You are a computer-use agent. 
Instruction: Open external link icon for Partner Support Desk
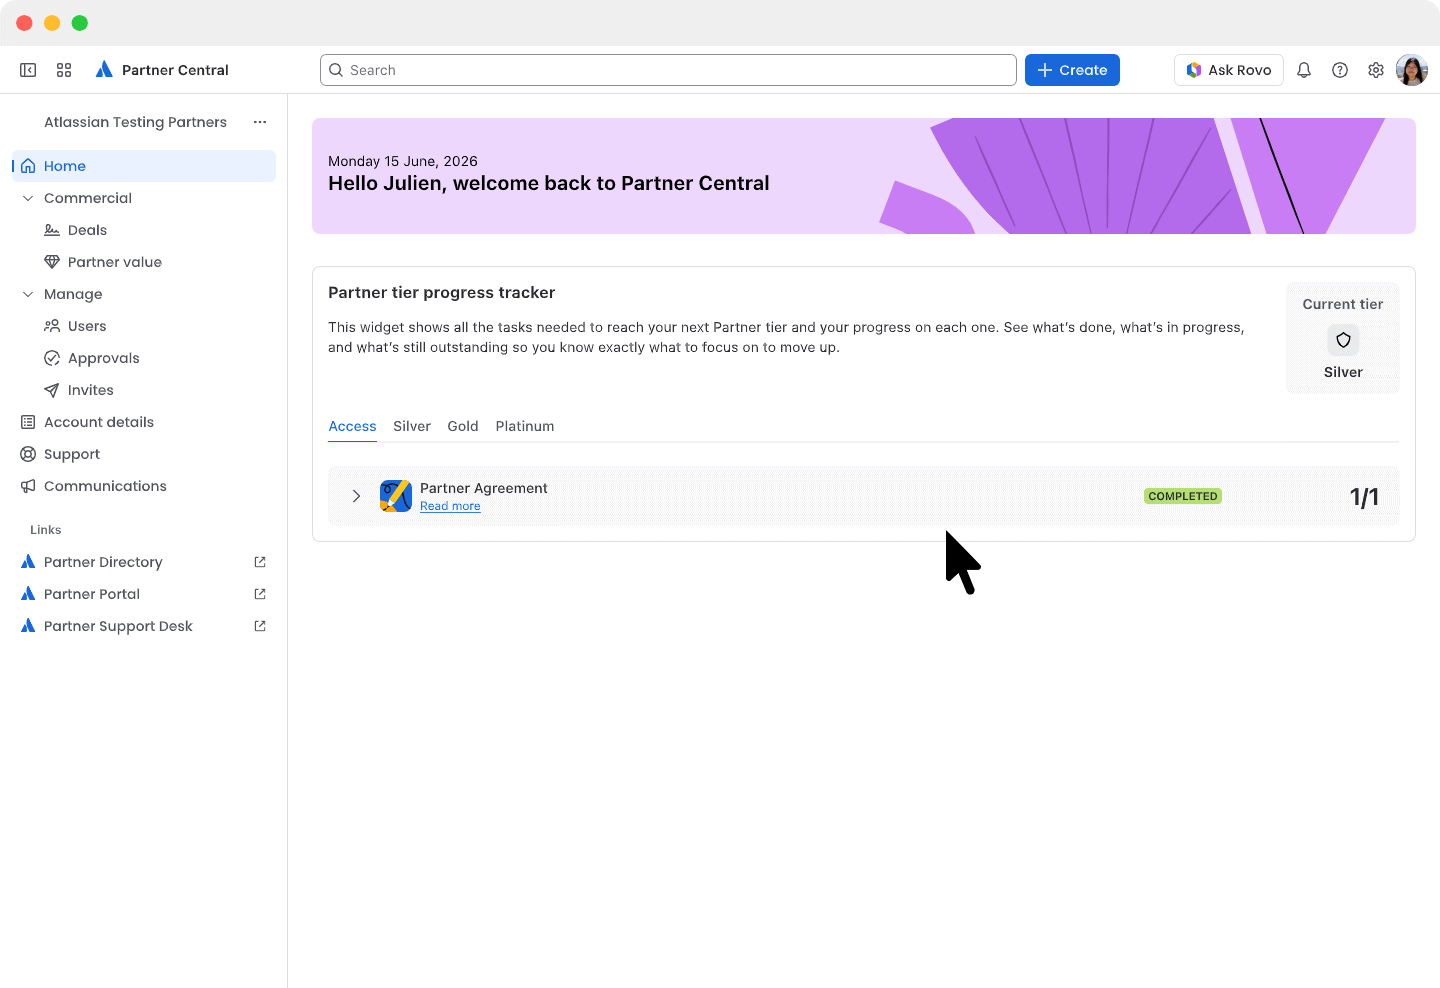coord(260,626)
